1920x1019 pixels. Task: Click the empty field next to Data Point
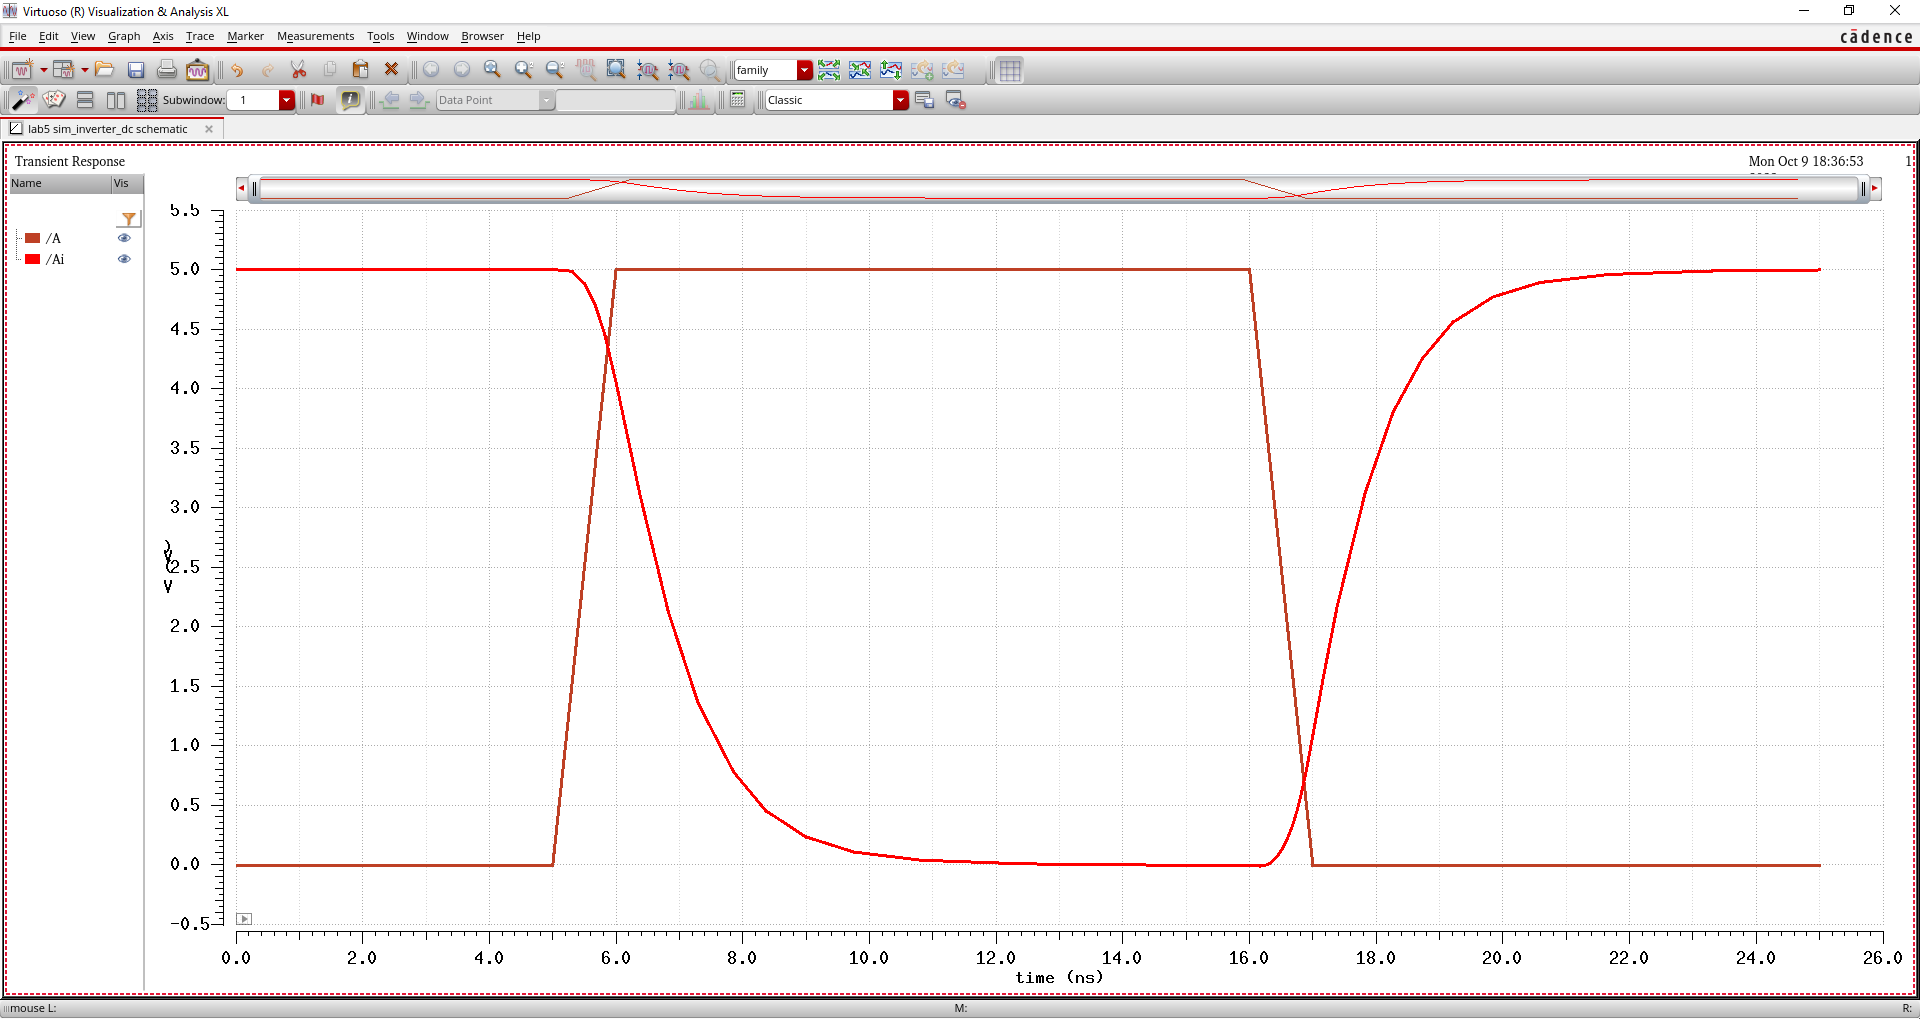pyautogui.click(x=616, y=100)
